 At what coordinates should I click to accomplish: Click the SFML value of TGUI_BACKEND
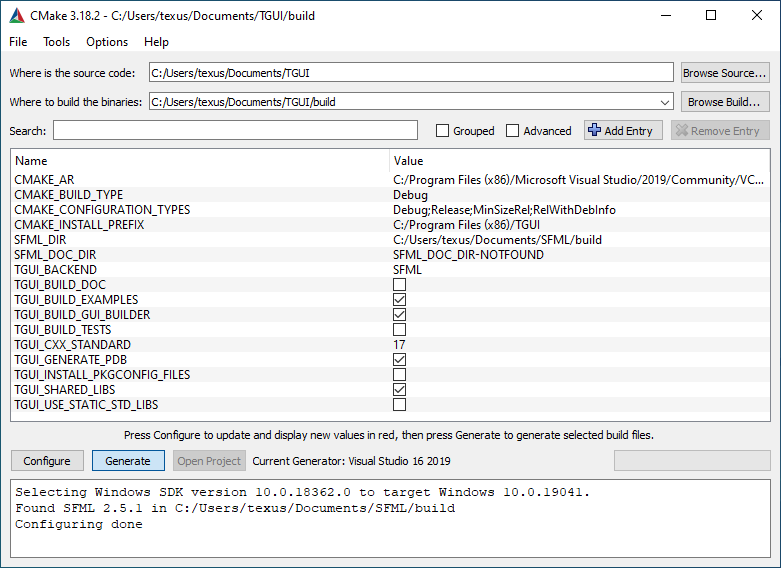pyautogui.click(x=407, y=270)
